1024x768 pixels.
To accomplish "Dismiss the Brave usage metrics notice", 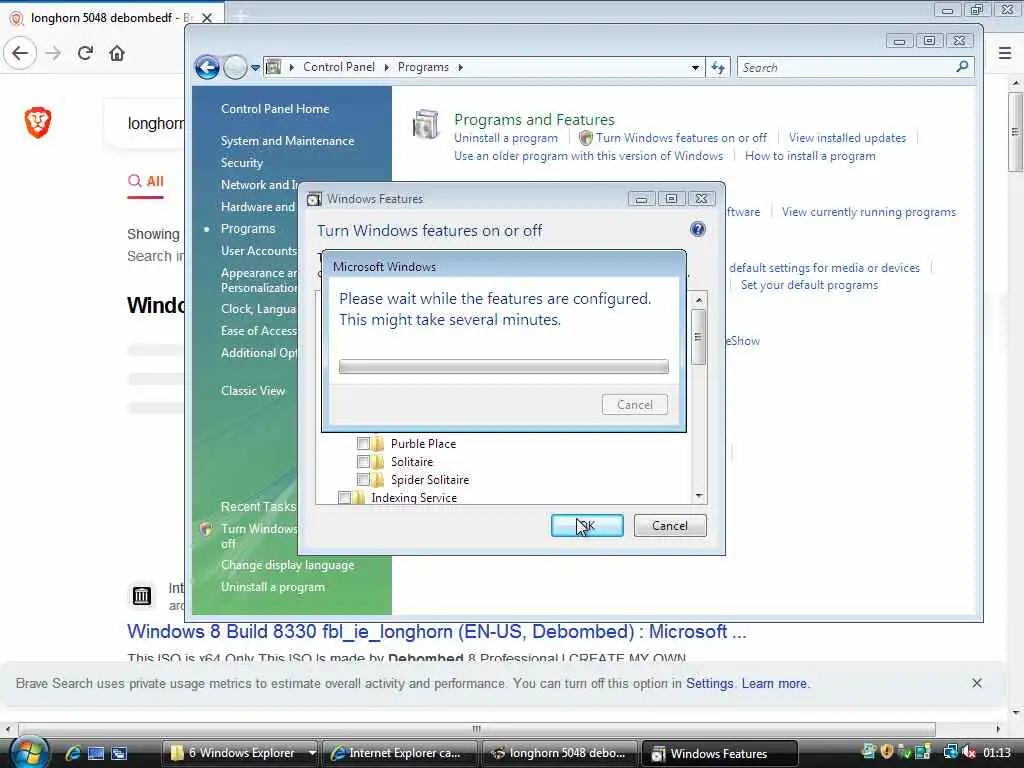I will (976, 683).
